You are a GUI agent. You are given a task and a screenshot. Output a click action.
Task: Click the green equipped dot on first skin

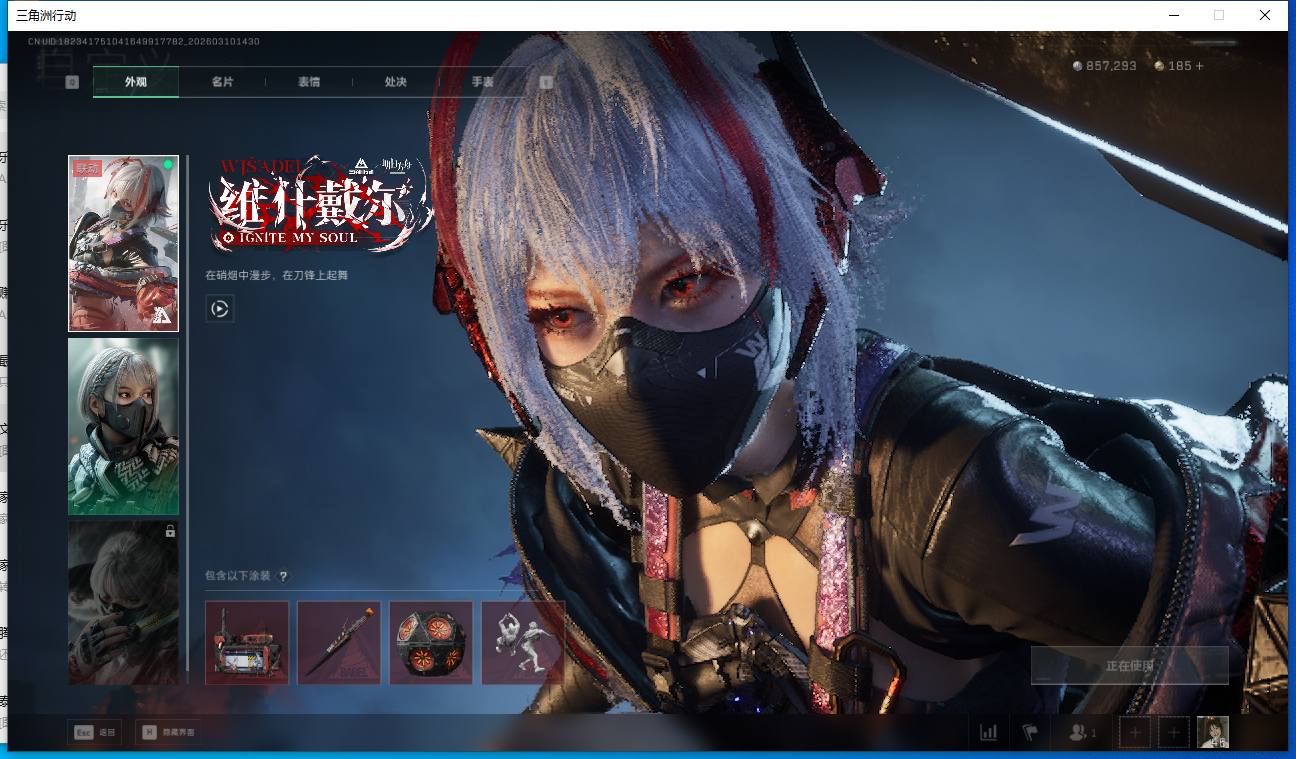(x=168, y=165)
